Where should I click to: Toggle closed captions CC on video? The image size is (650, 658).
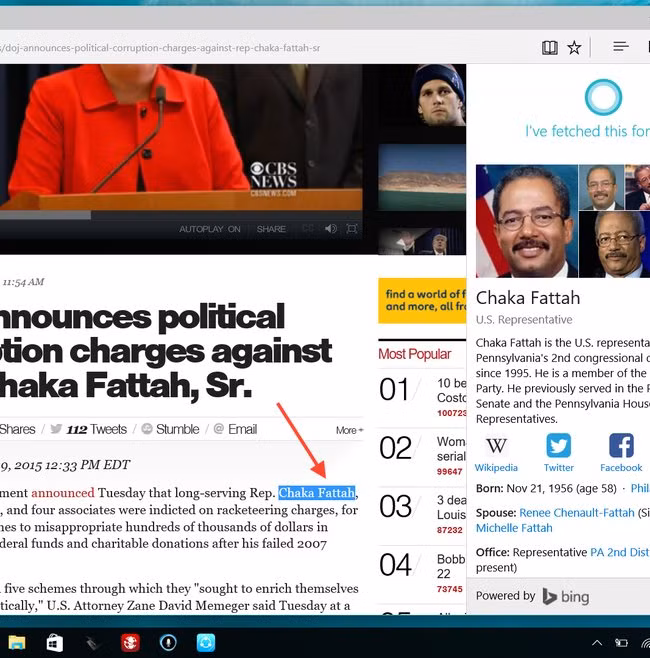(x=309, y=229)
